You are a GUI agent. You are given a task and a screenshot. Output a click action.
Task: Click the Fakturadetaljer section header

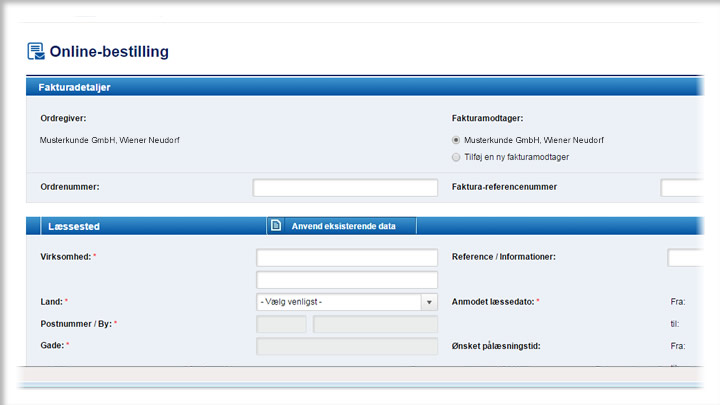pyautogui.click(x=365, y=87)
